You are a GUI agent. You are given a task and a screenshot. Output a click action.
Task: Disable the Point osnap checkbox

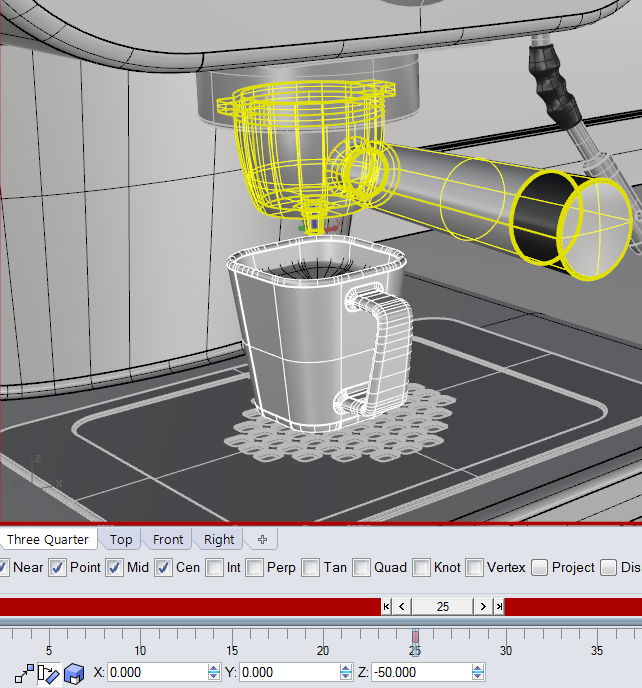tap(58, 568)
